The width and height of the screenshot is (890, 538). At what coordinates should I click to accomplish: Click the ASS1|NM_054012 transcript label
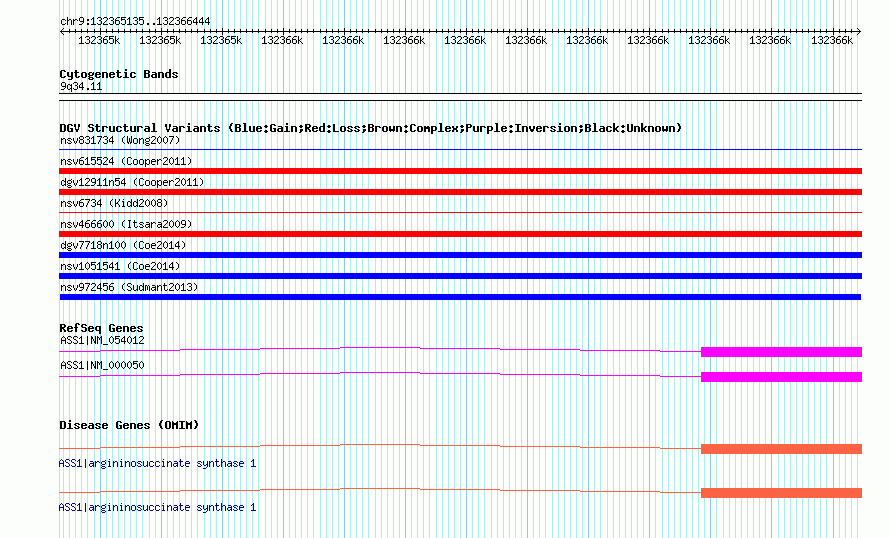102,341
